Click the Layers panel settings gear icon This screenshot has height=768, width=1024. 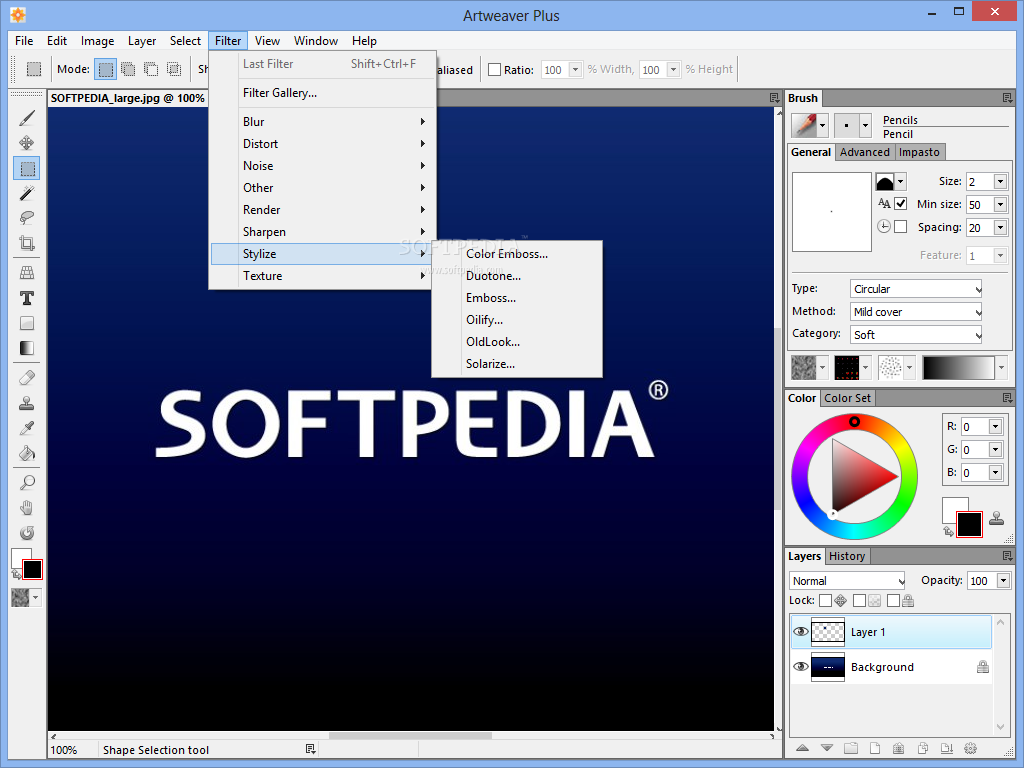[970, 748]
